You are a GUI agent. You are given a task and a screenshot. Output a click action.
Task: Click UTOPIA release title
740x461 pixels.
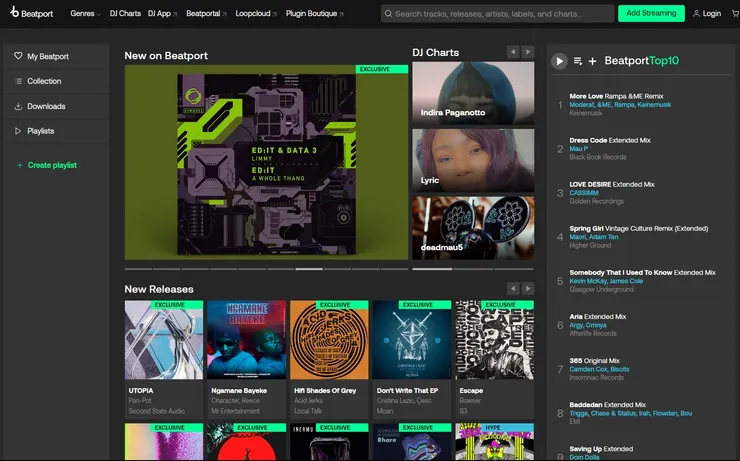(x=141, y=391)
